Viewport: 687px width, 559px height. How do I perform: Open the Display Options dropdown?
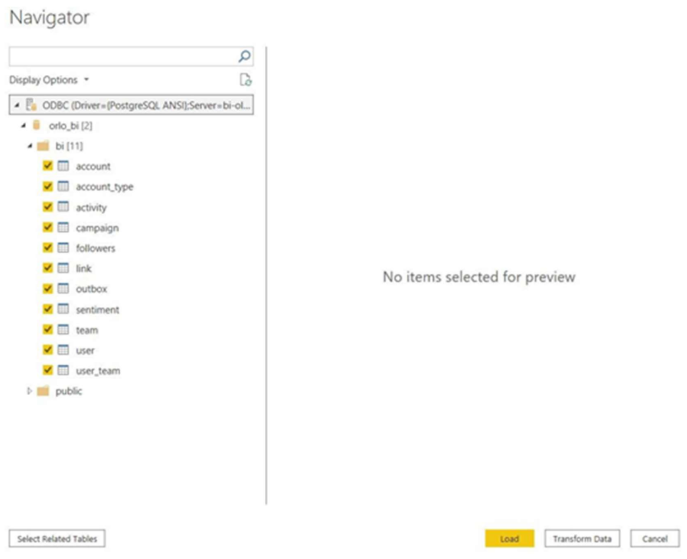49,80
